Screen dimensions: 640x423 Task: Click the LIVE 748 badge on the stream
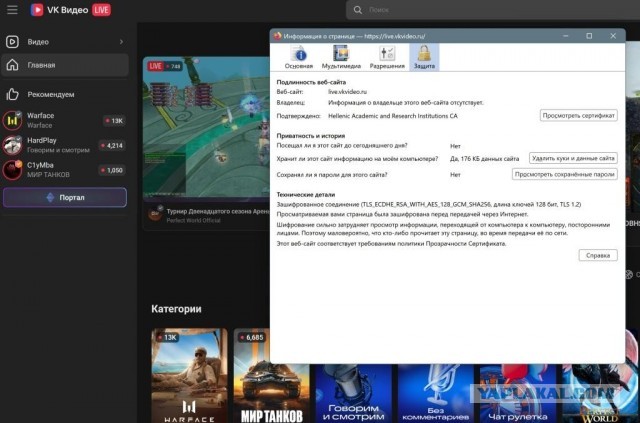point(165,66)
